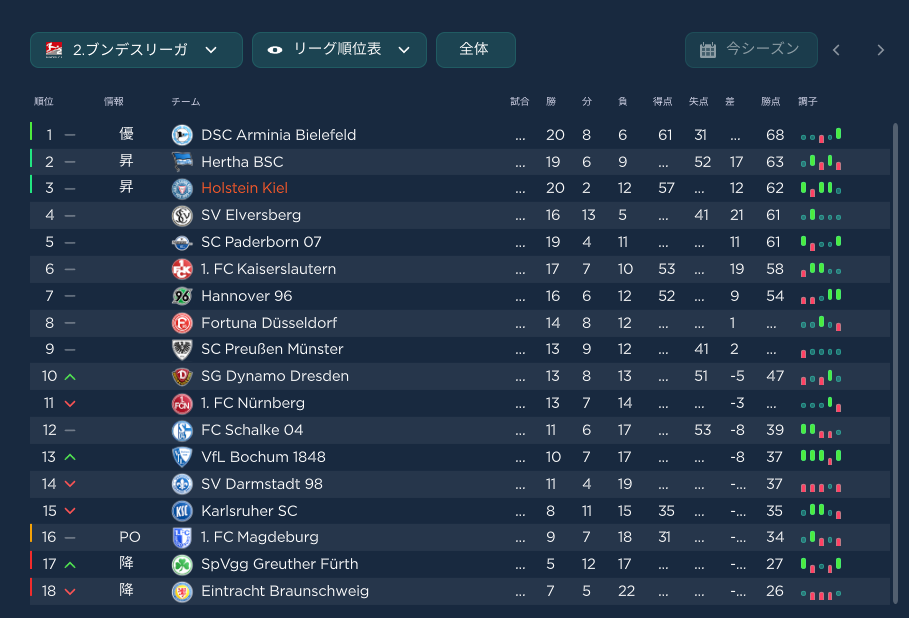Select the Hannover 96 logo

[182, 296]
